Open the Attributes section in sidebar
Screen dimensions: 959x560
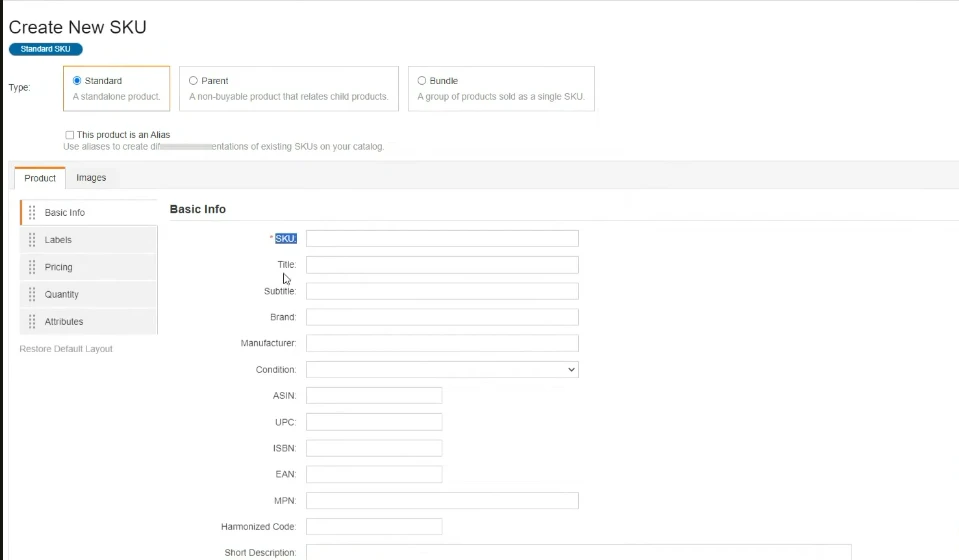(x=64, y=322)
